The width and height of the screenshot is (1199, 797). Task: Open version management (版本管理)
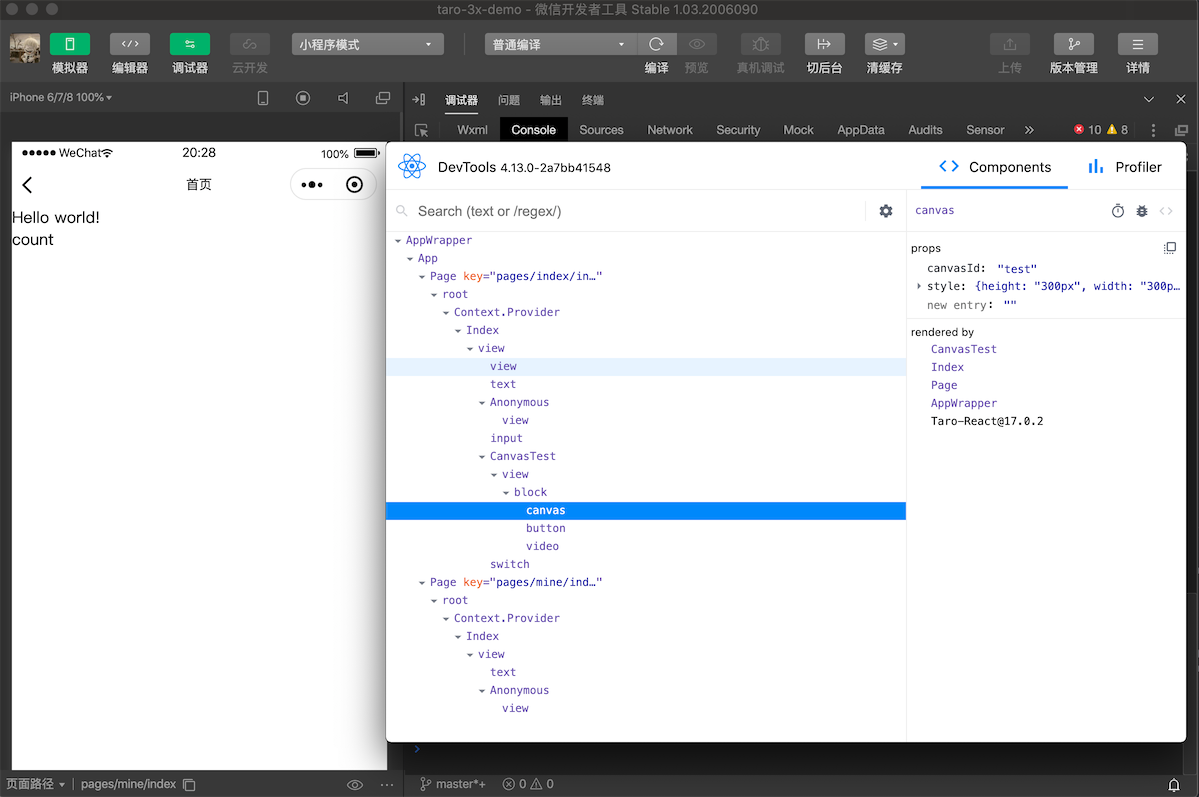(x=1074, y=44)
